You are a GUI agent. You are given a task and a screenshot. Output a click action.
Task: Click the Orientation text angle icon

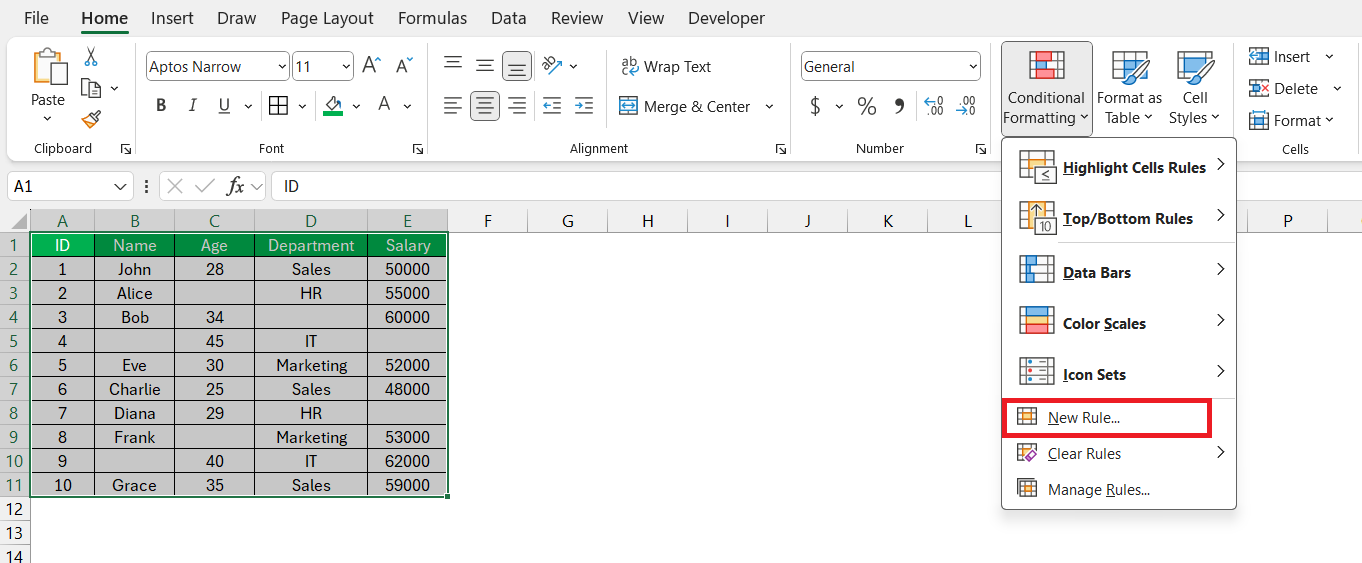(x=552, y=66)
